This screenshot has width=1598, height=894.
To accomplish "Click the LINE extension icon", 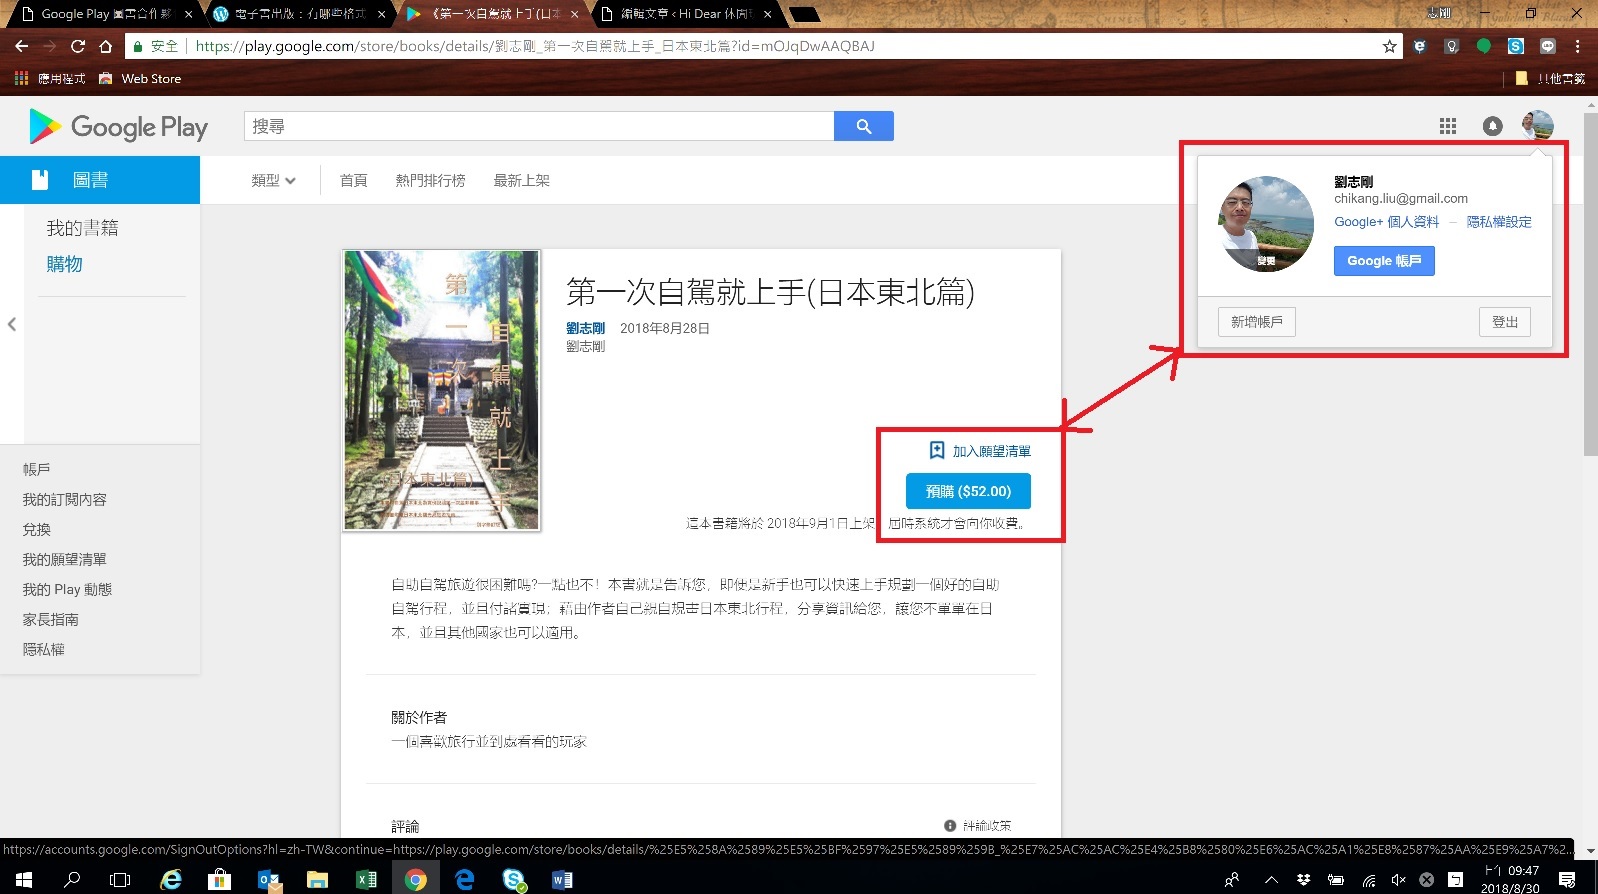I will coord(1548,46).
